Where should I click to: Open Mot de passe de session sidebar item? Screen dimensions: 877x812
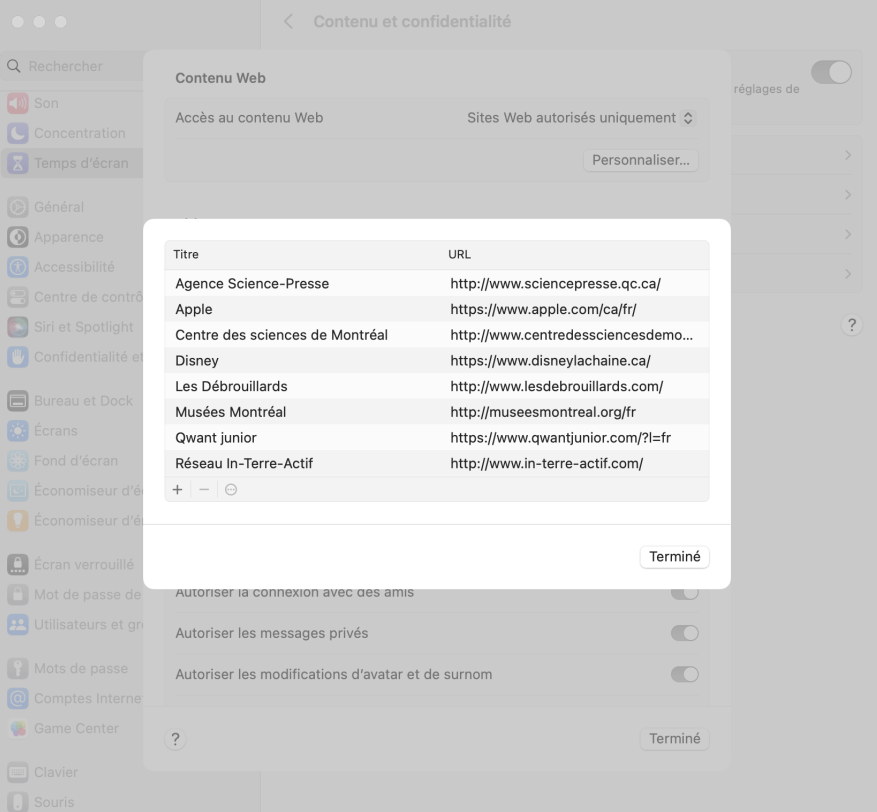(x=74, y=594)
